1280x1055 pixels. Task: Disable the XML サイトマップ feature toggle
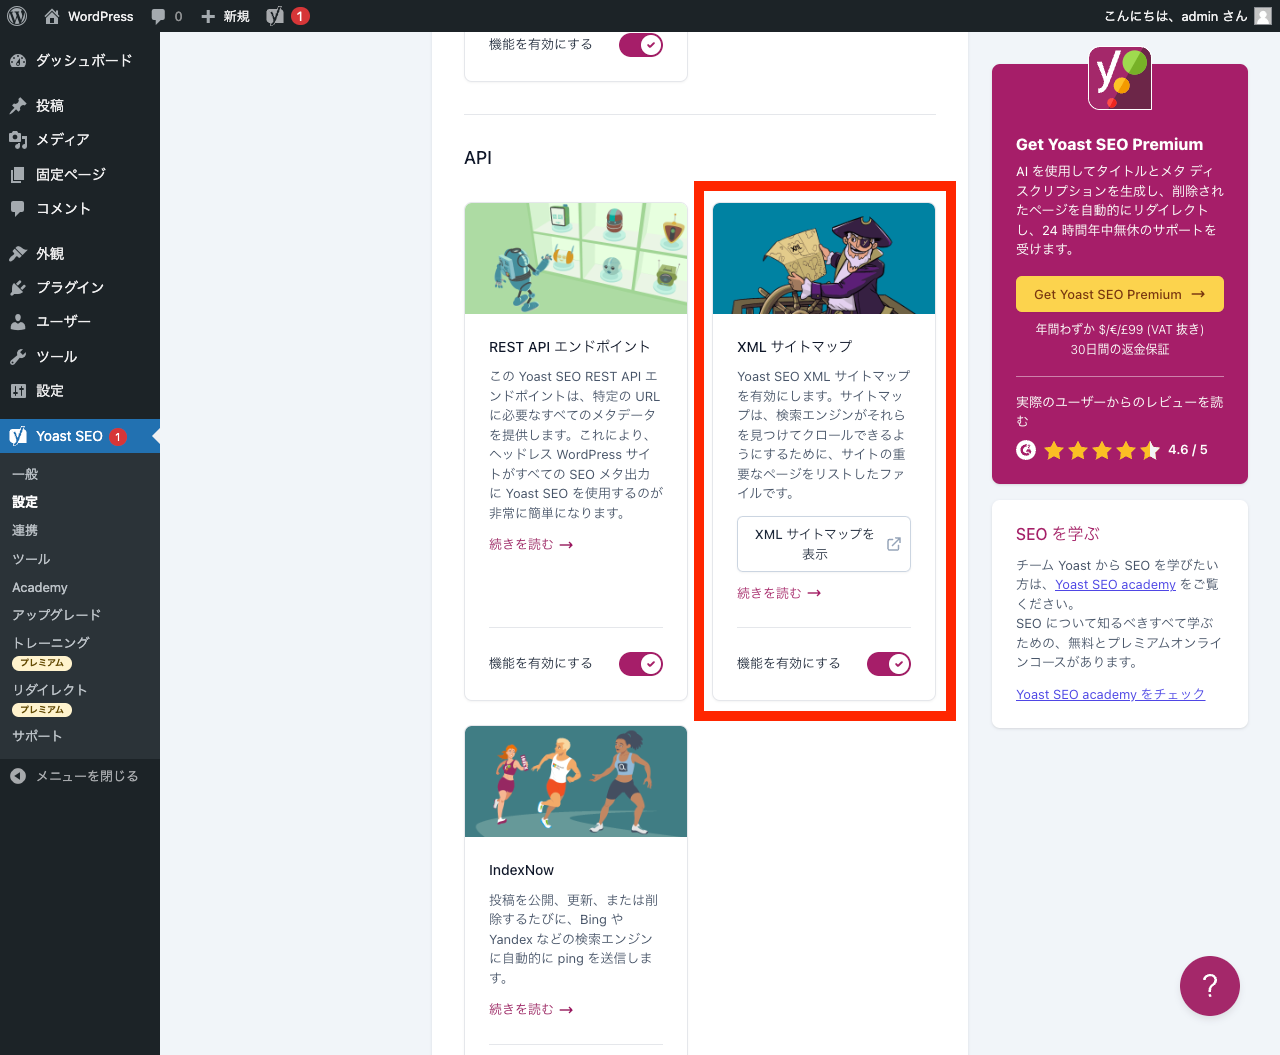pyautogui.click(x=889, y=664)
